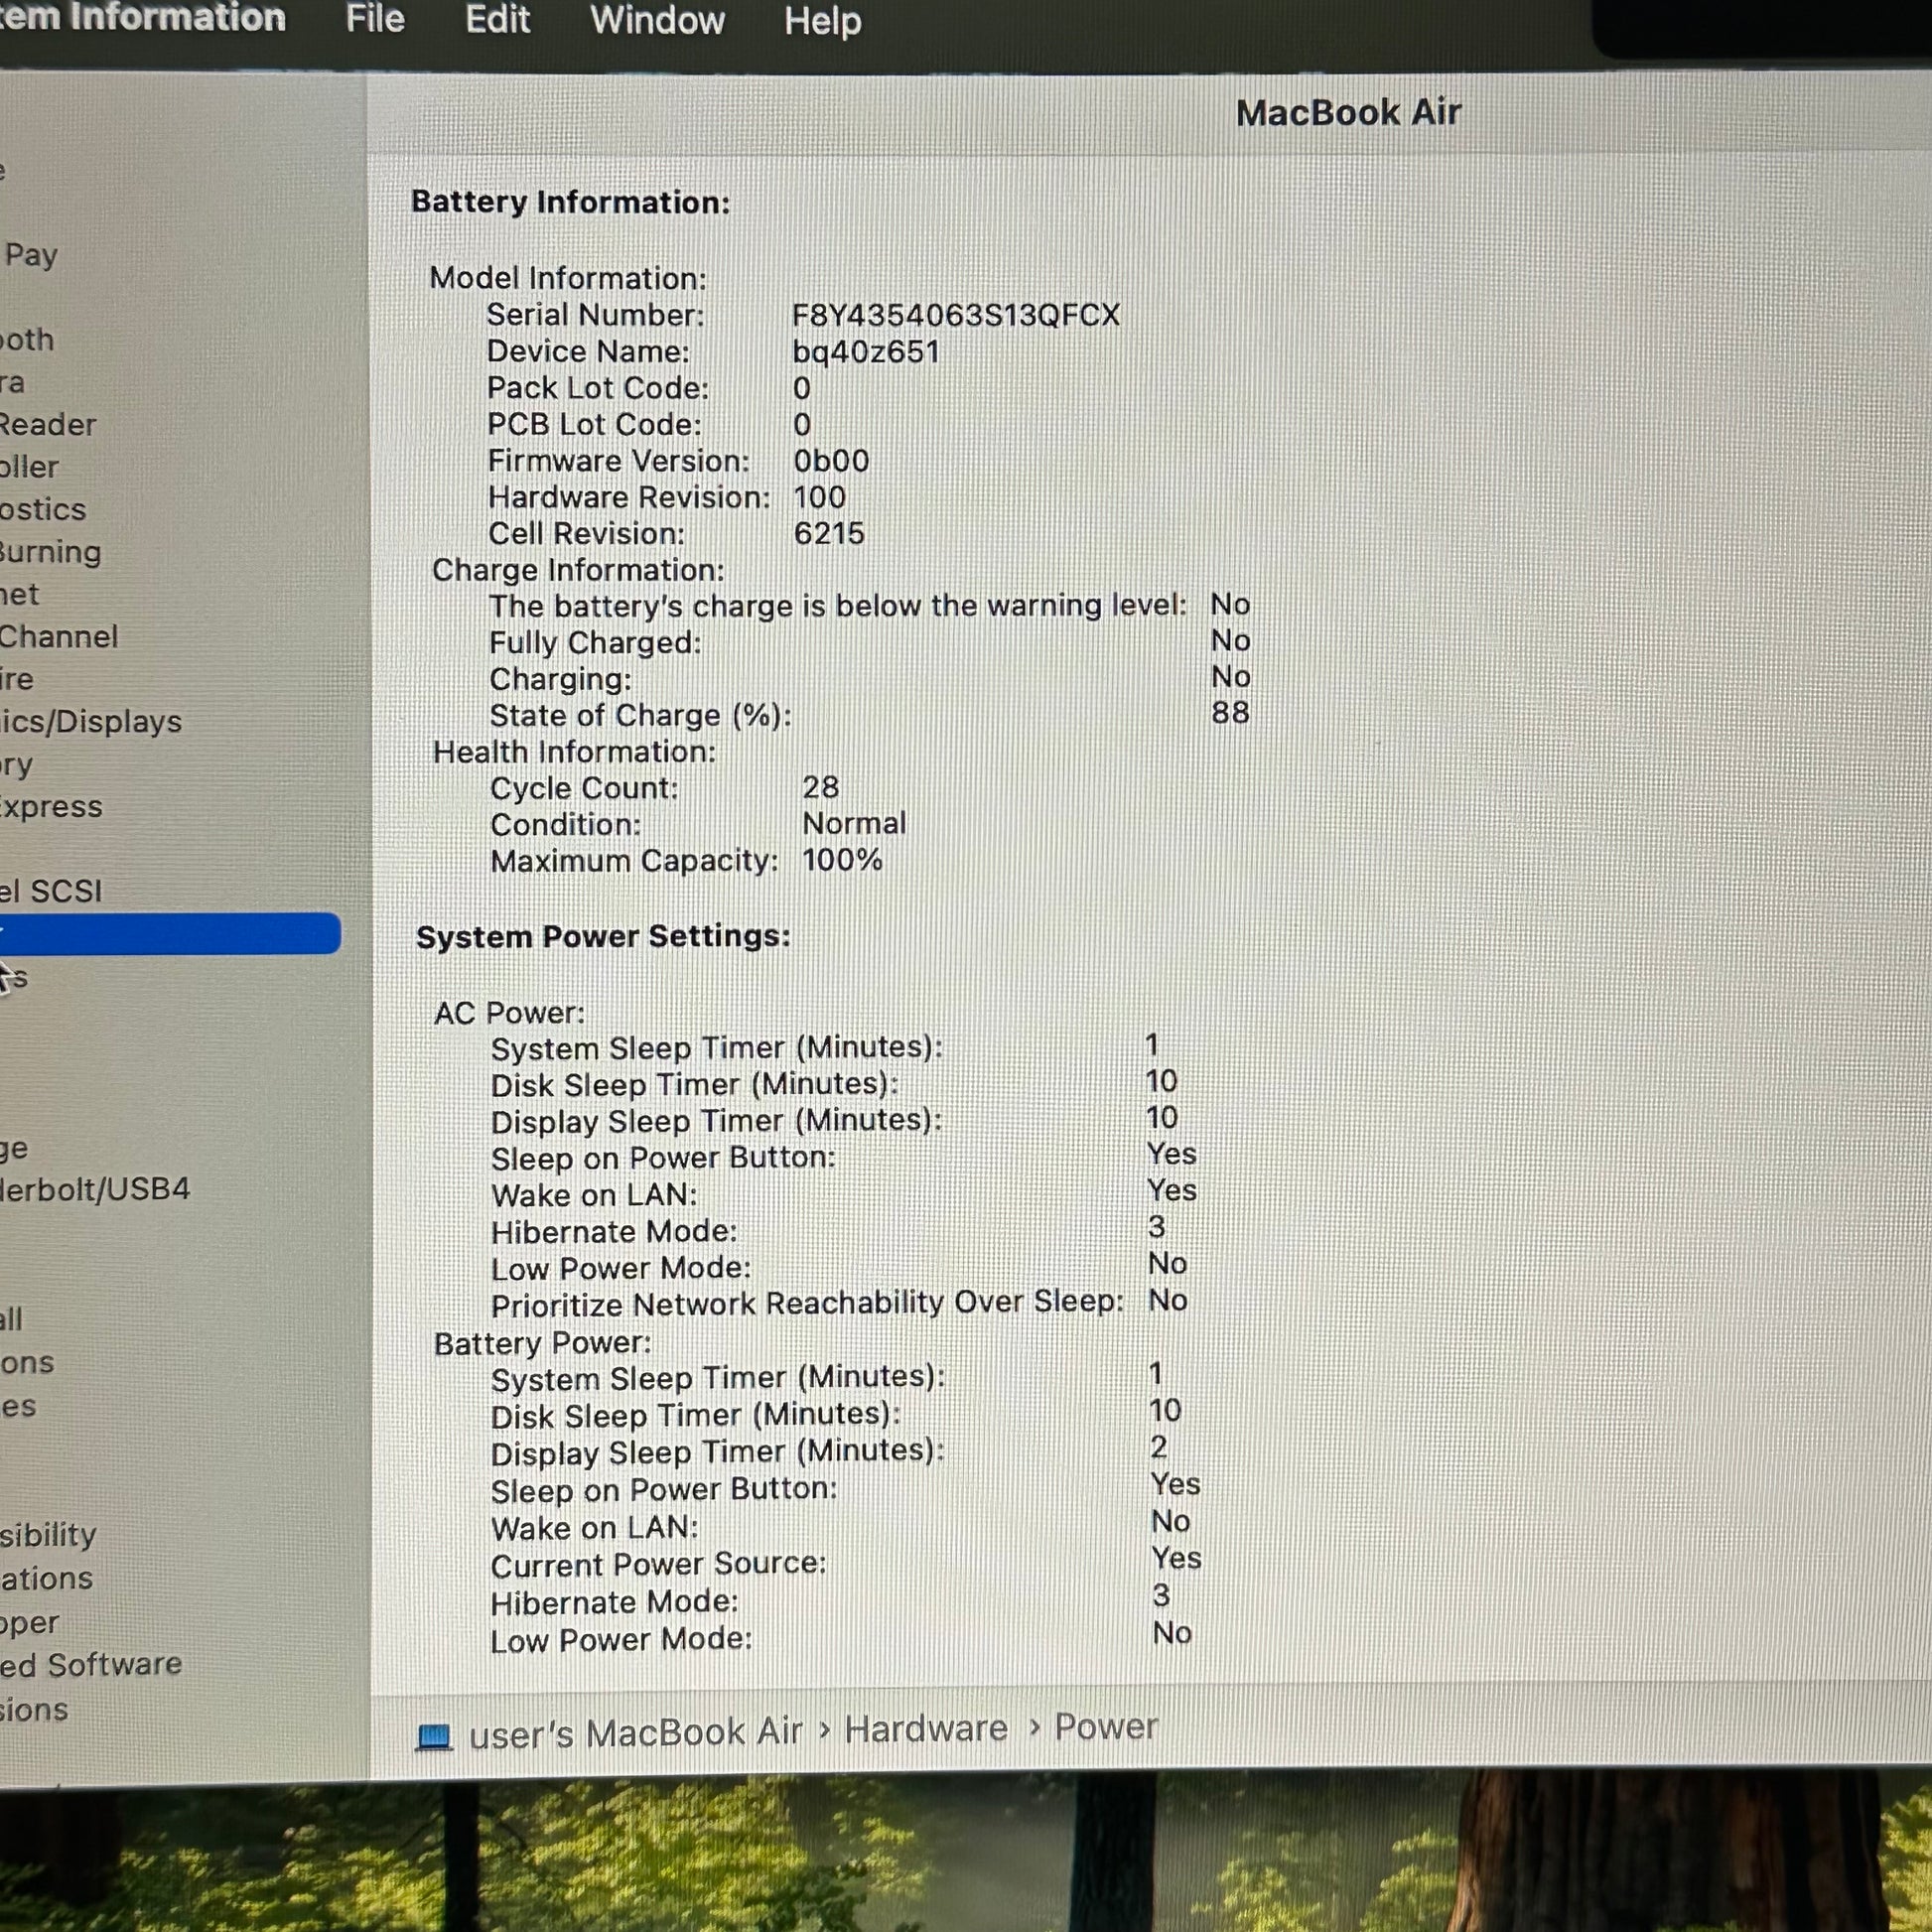
Task: Open the Edit menu
Action: pos(497,19)
